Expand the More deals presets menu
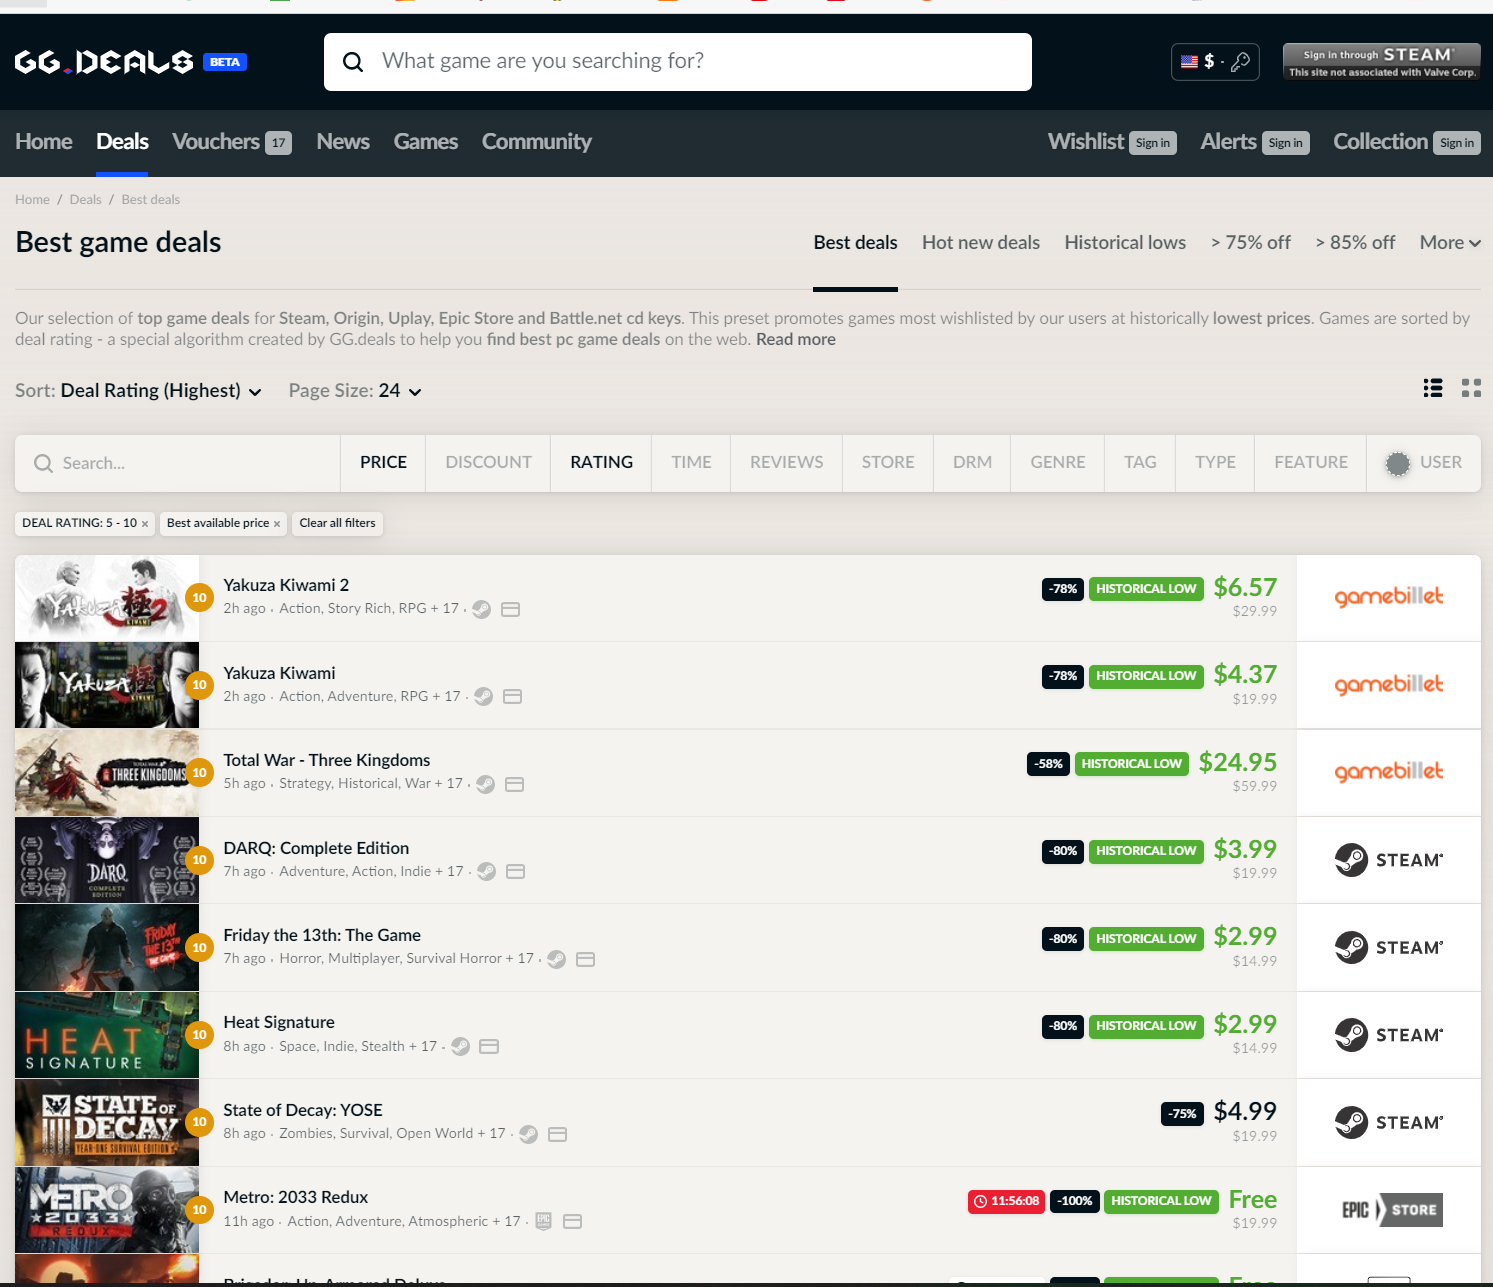 [x=1450, y=243]
